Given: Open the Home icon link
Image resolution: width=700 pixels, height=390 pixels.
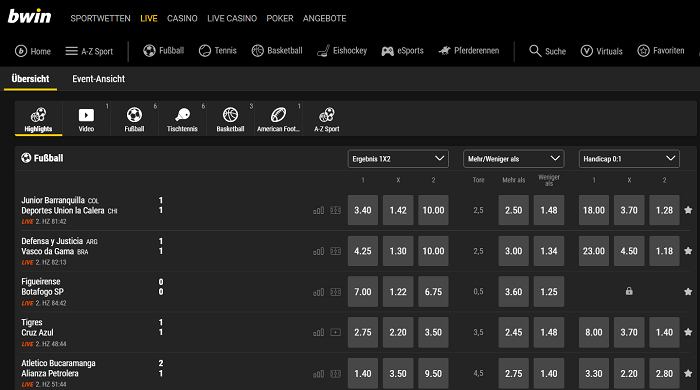Looking at the screenshot, I should 33,51.
